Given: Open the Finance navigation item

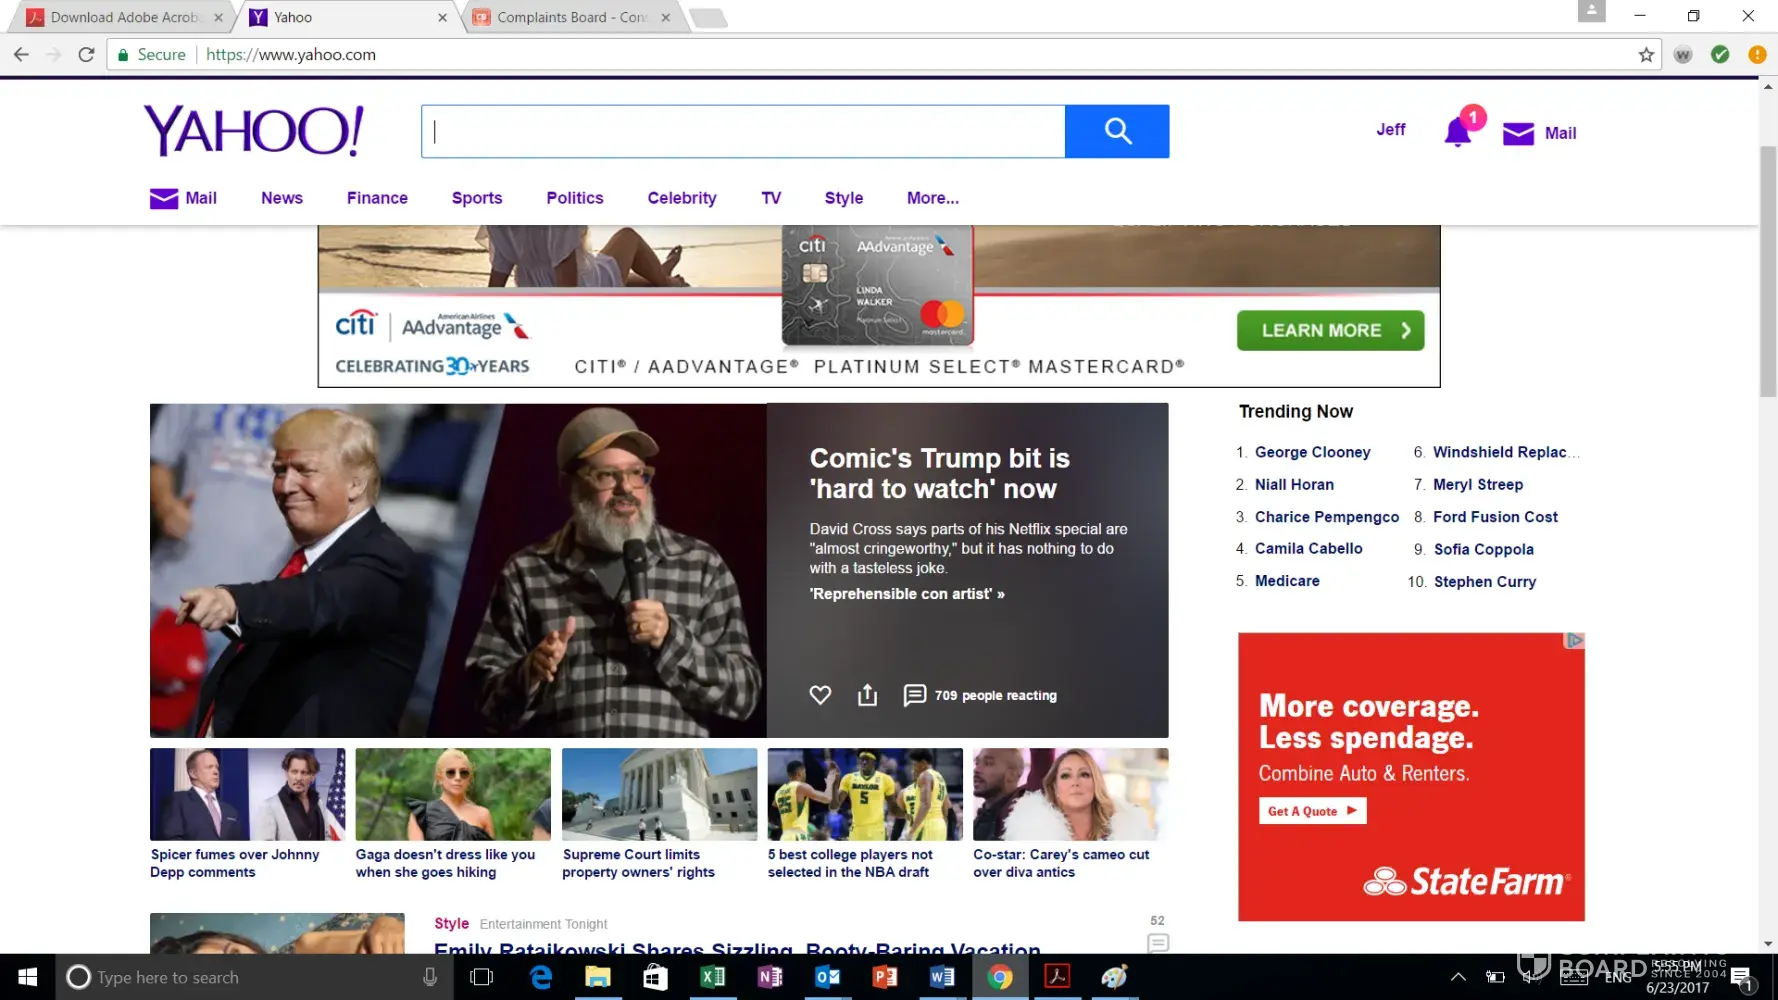Looking at the screenshot, I should [377, 198].
